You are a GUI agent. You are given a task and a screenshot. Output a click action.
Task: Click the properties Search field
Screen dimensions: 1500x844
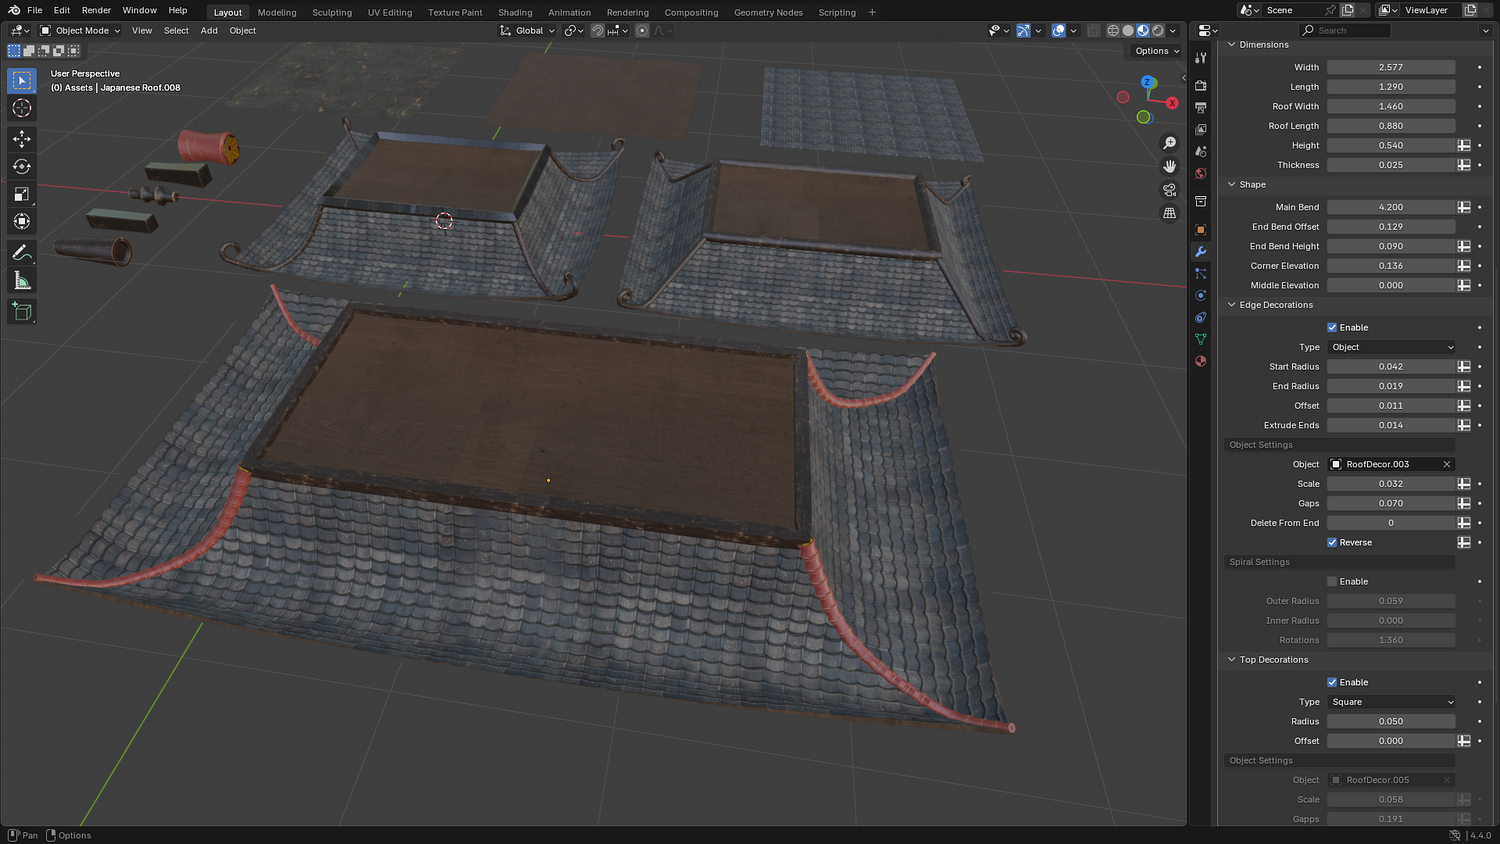pos(1345,31)
